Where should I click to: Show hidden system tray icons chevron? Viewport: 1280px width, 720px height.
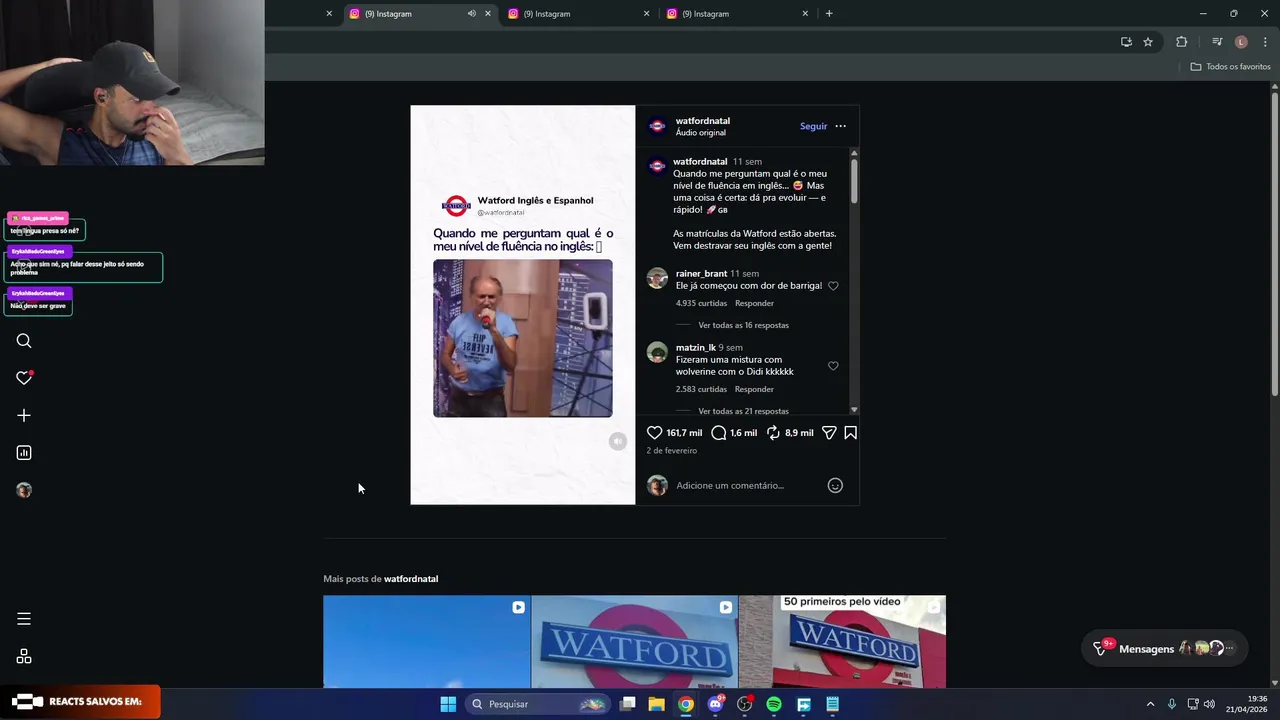click(x=1150, y=704)
